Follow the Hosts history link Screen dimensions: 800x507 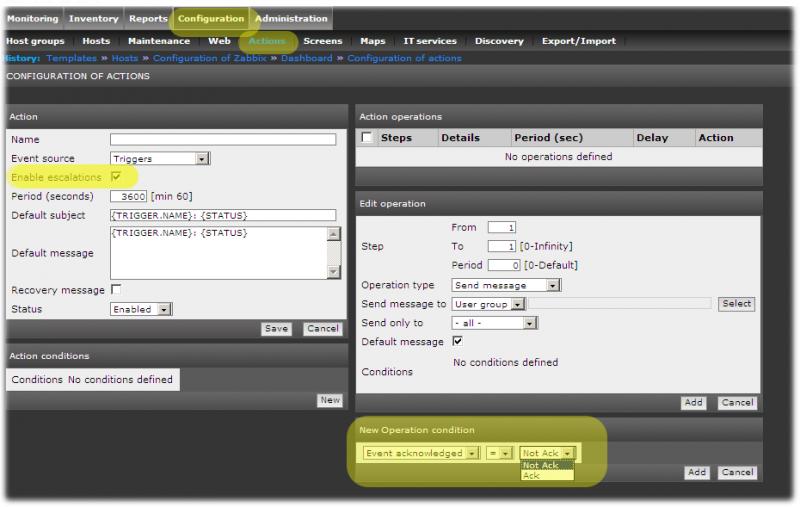click(125, 58)
